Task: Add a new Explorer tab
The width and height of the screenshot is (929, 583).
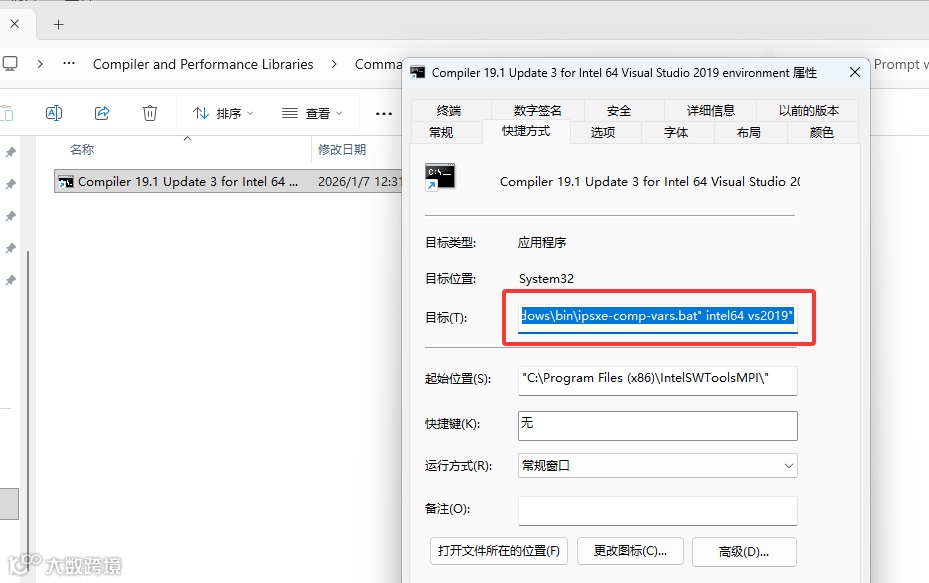Action: [58, 24]
